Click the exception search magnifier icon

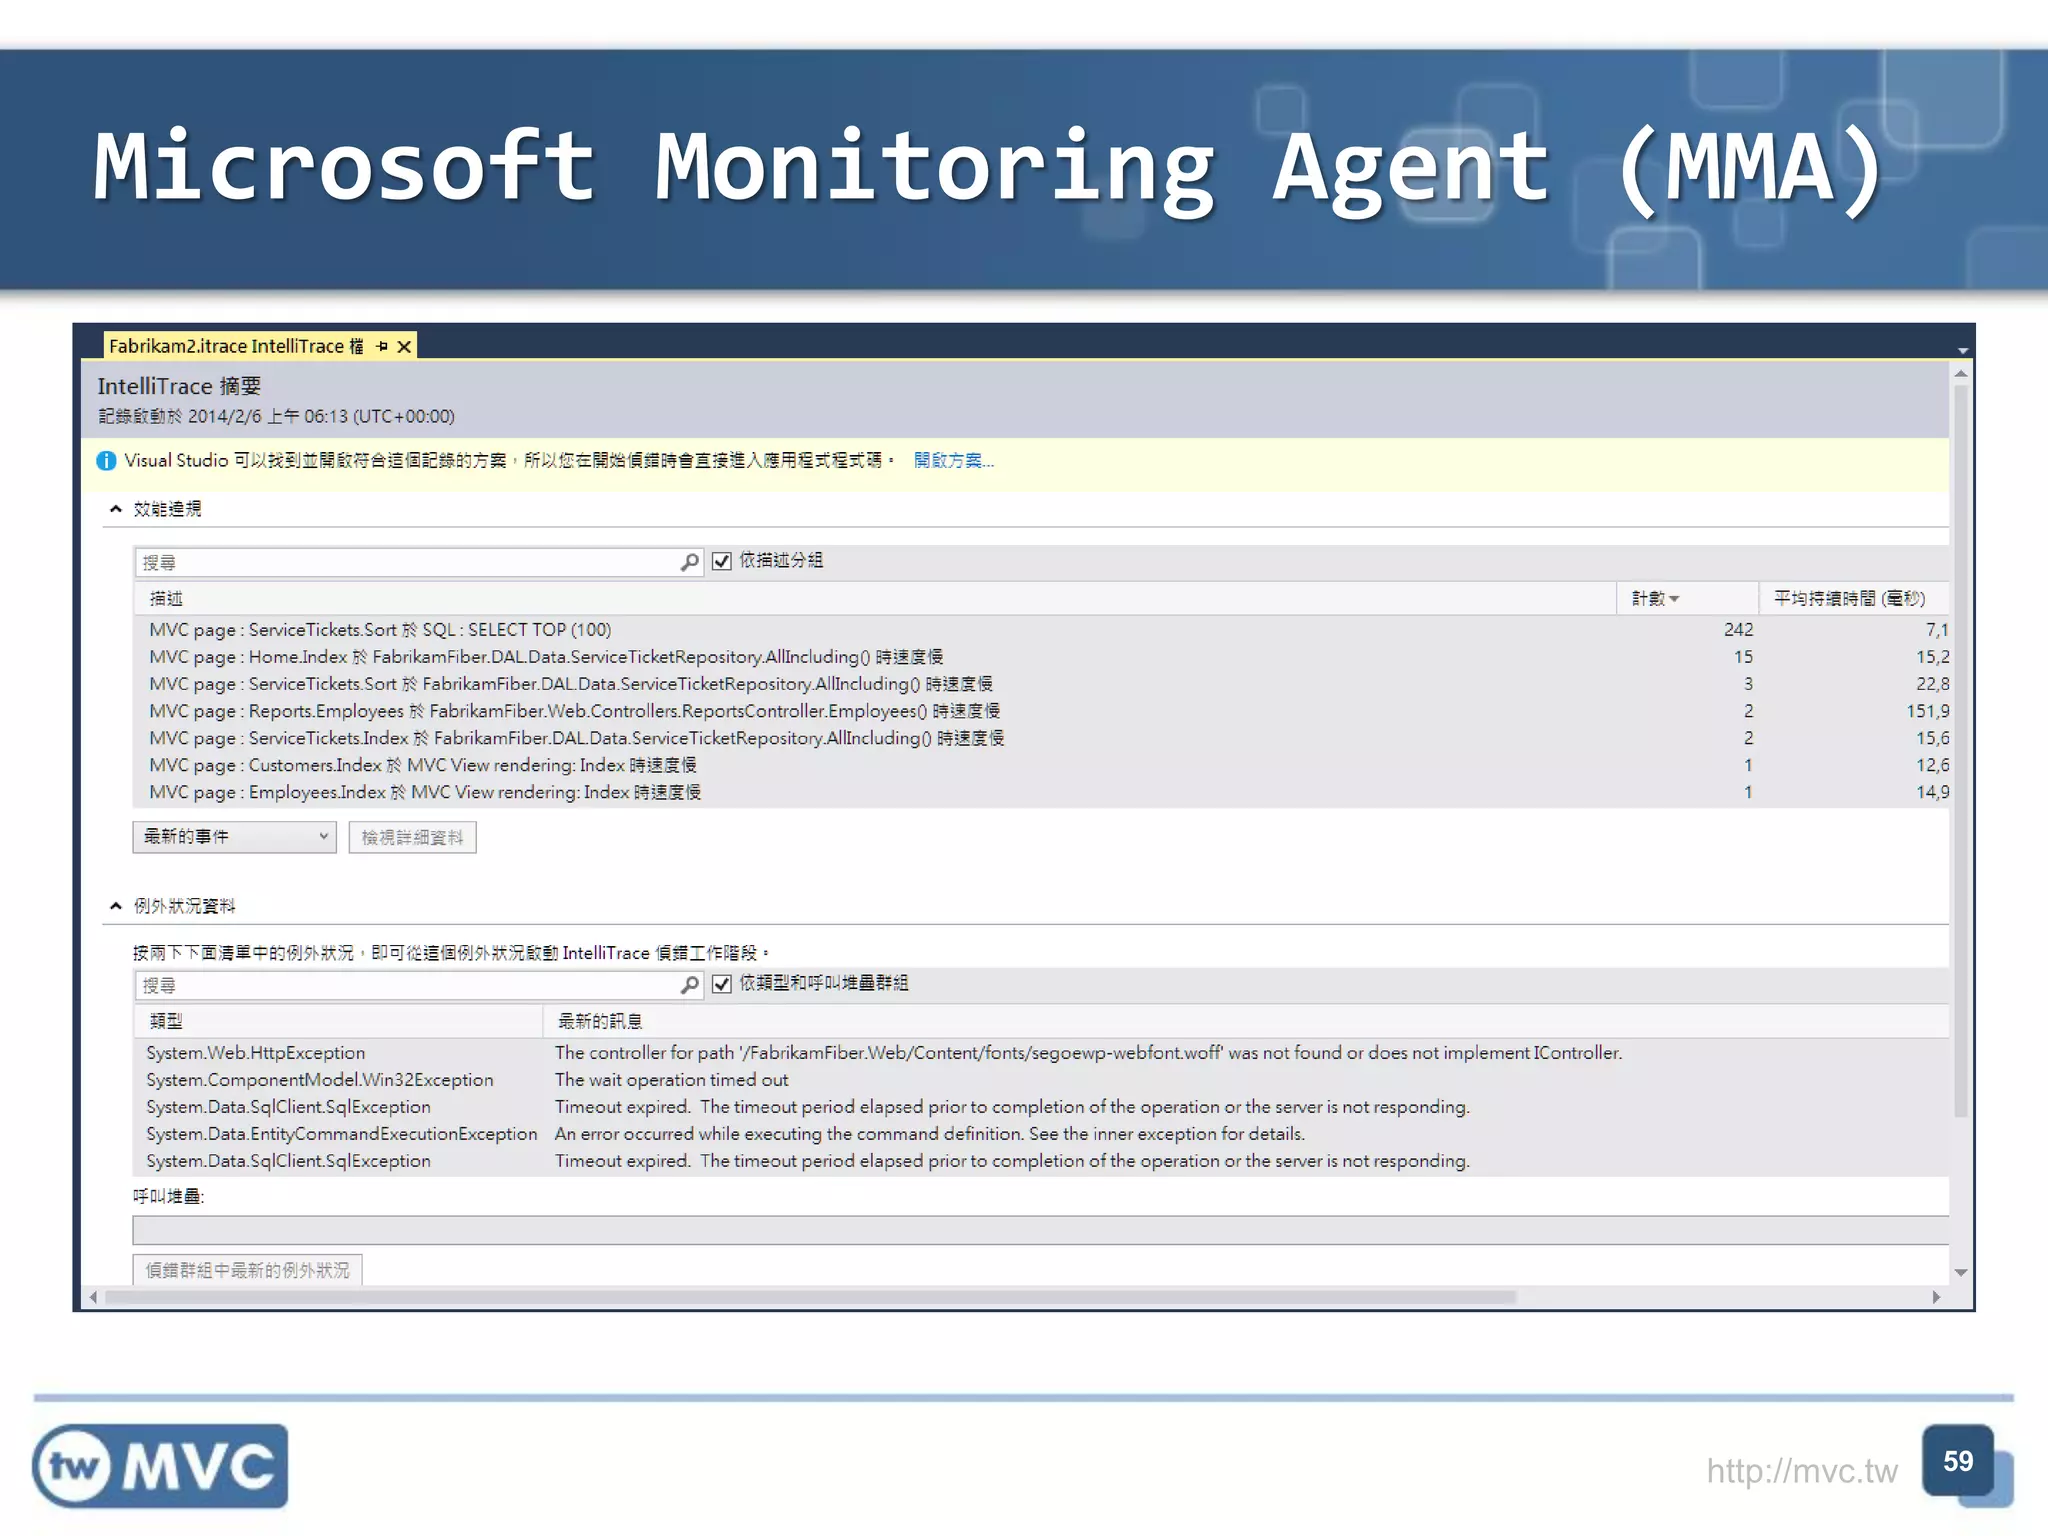[x=690, y=985]
